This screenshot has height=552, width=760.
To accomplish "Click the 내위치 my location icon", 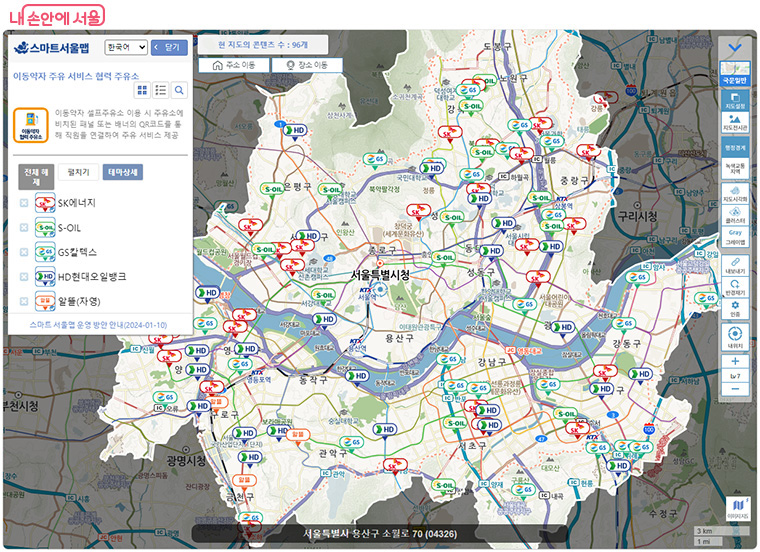I will click(735, 337).
